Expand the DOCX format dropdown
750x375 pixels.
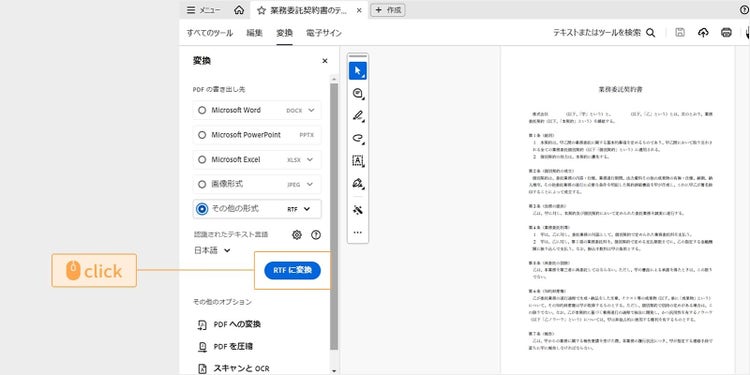pos(311,110)
